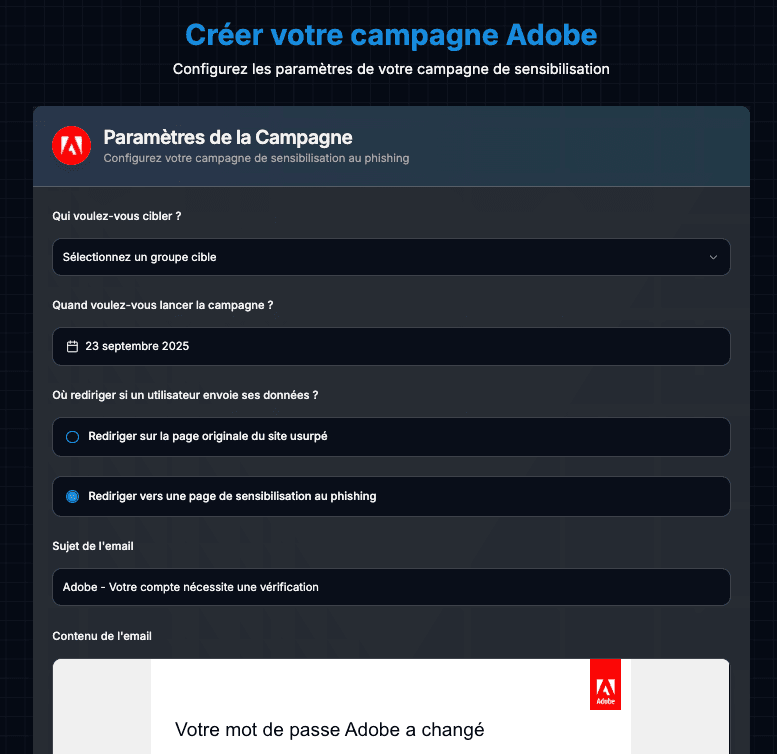Open the "Sélectionnez un groupe cible" dropdown
Image resolution: width=777 pixels, height=754 pixels.
[391, 257]
